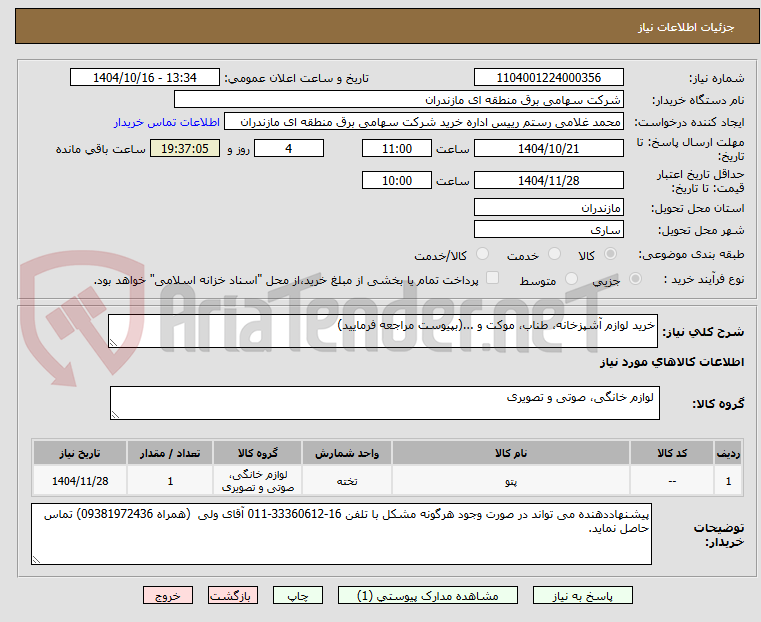Select the 'جزیی' purchase type radio

point(635,279)
